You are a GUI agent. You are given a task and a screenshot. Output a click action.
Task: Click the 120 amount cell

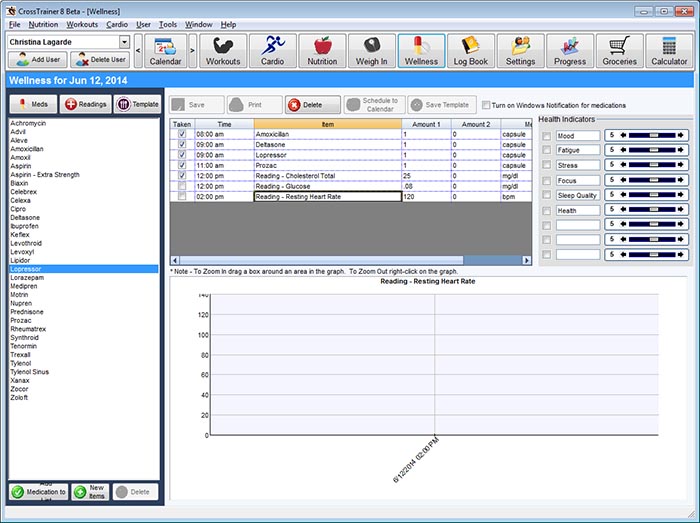pyautogui.click(x=426, y=196)
